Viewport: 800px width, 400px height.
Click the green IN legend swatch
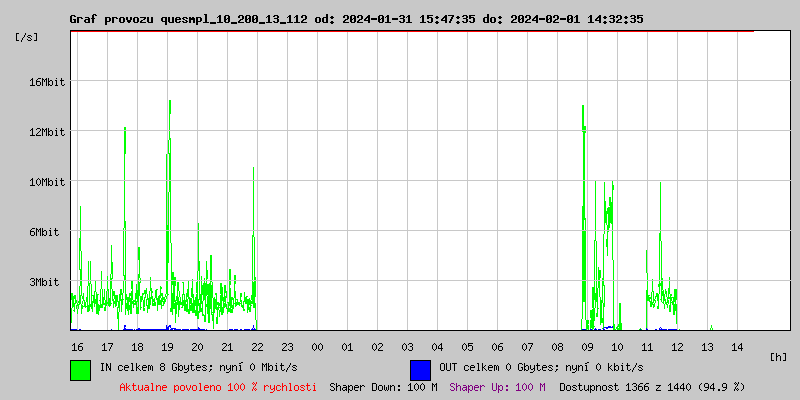pyautogui.click(x=80, y=369)
